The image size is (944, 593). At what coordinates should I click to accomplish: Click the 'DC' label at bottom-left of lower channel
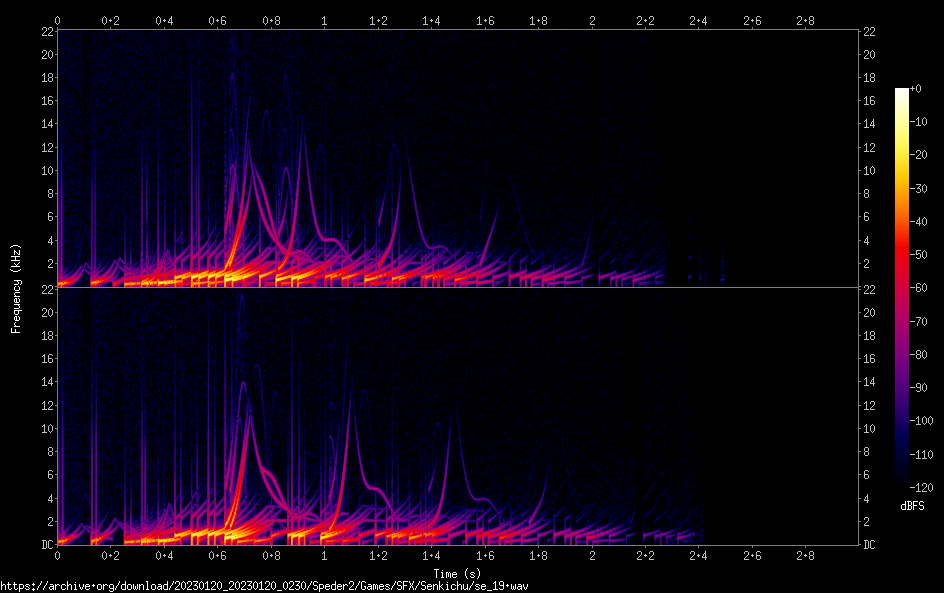[46, 545]
